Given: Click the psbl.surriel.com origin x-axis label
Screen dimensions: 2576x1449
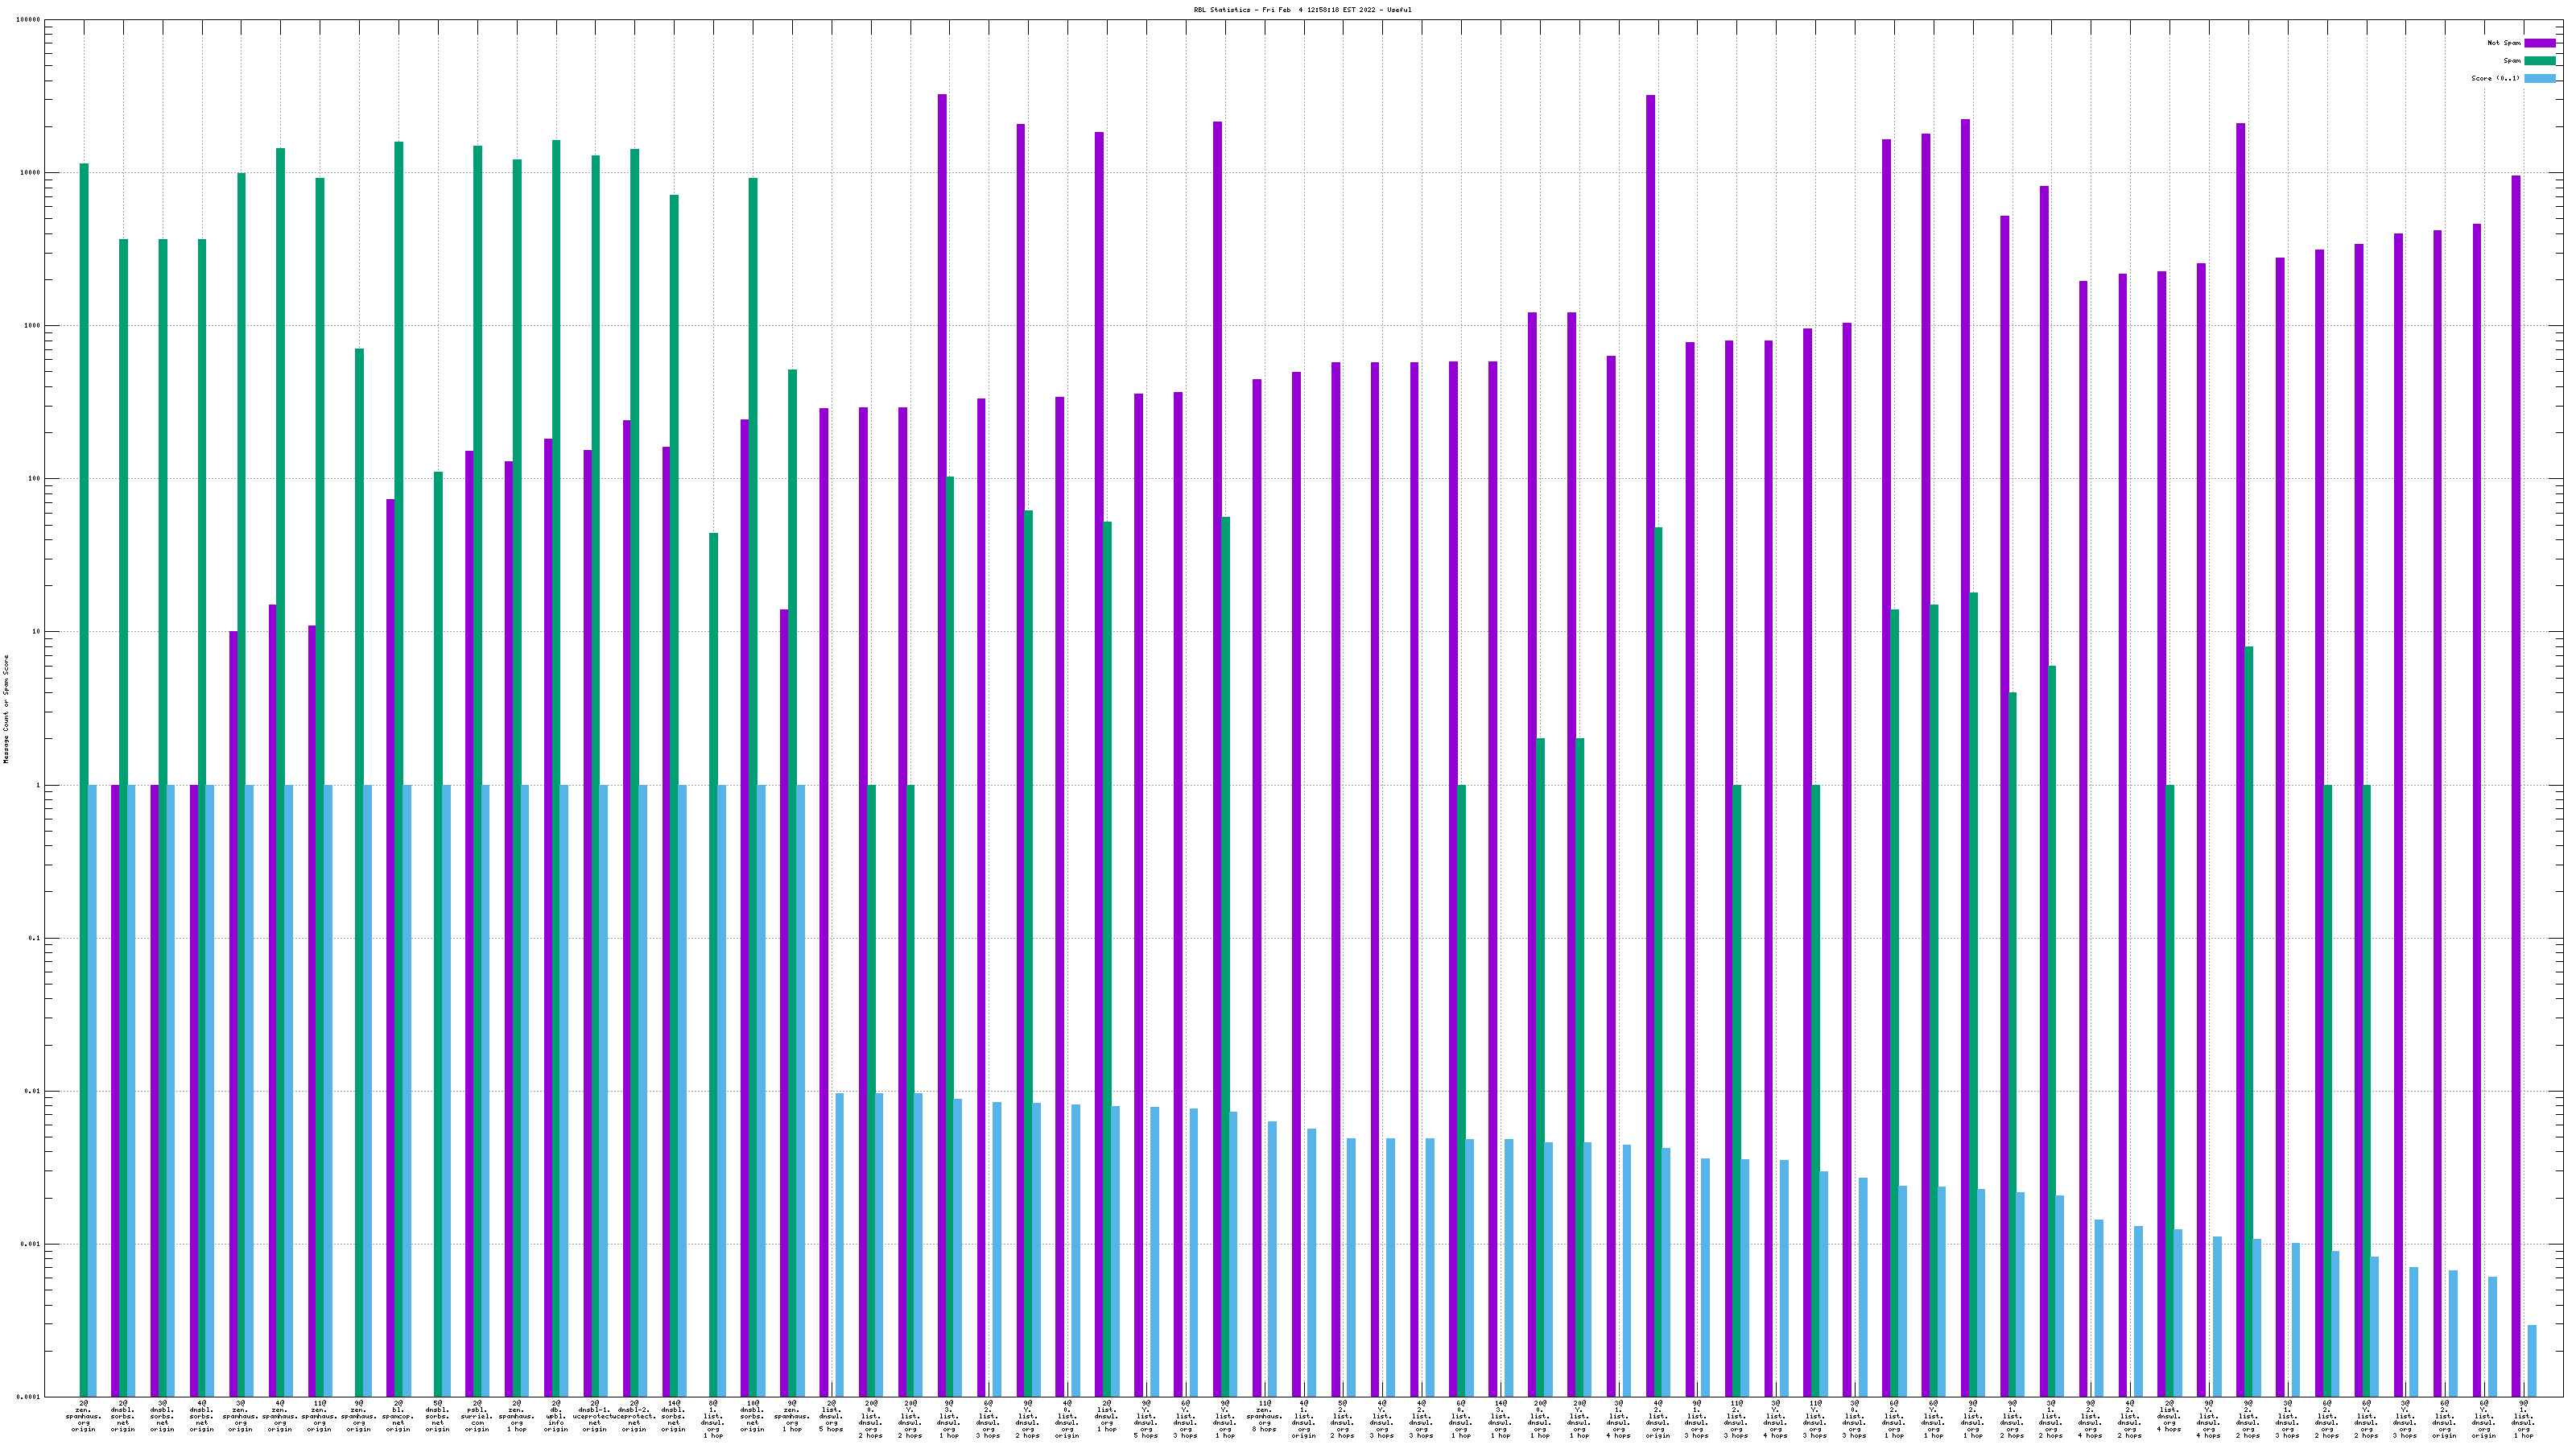Looking at the screenshot, I should tap(477, 1416).
